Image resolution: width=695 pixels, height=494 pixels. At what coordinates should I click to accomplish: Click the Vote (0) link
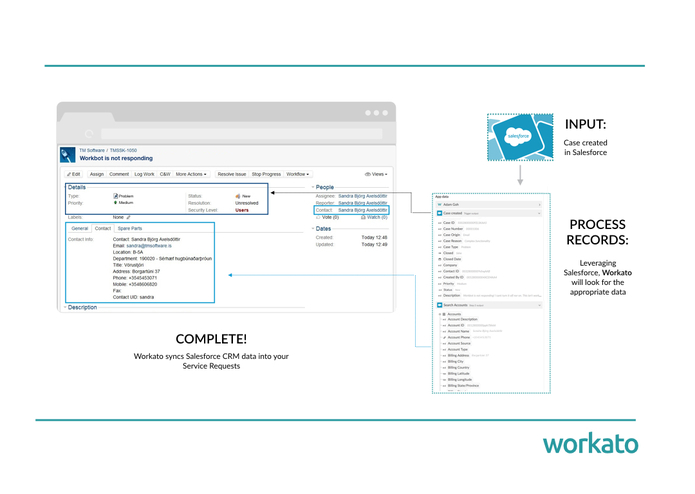coord(330,218)
